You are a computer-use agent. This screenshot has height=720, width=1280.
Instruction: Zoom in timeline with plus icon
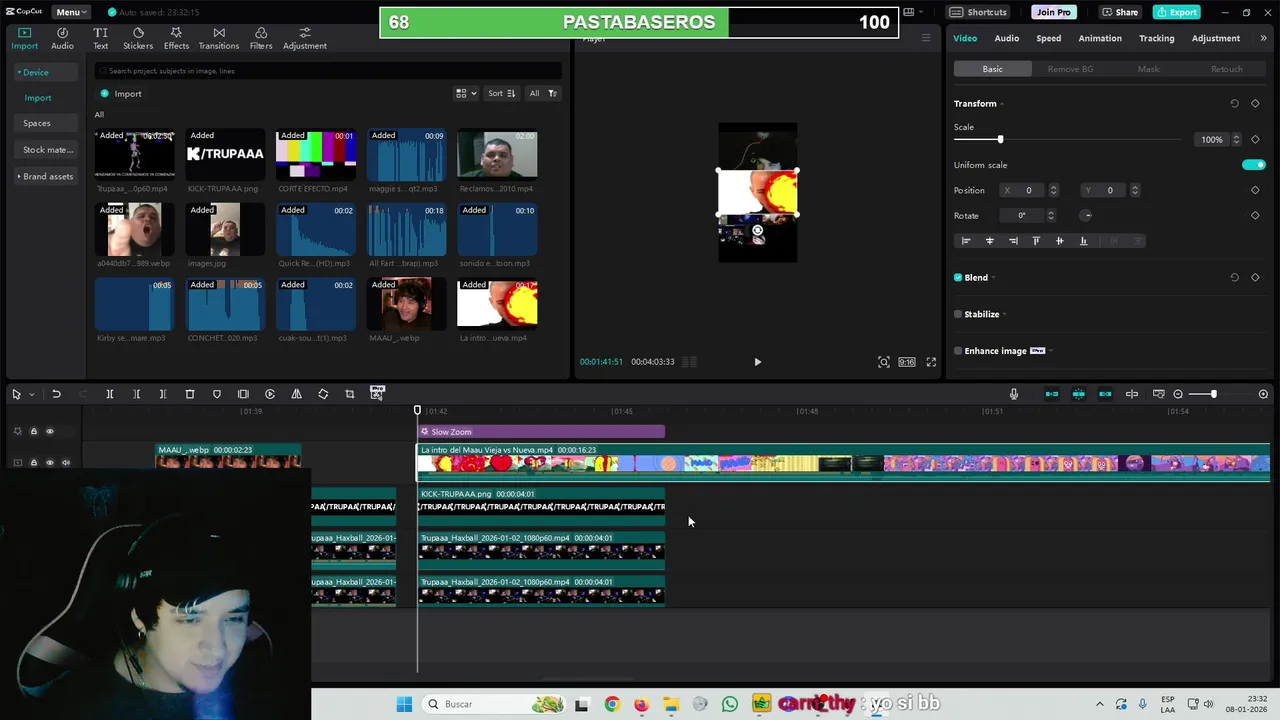(1263, 394)
